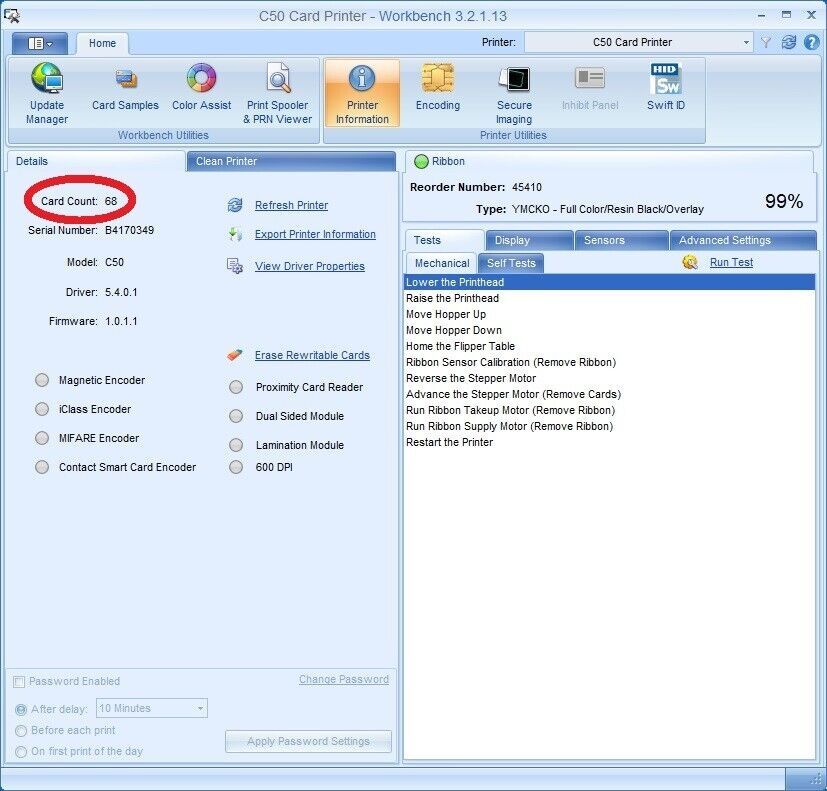
Task: Click the Erase Rewritable Cards eraser icon
Action: [235, 355]
